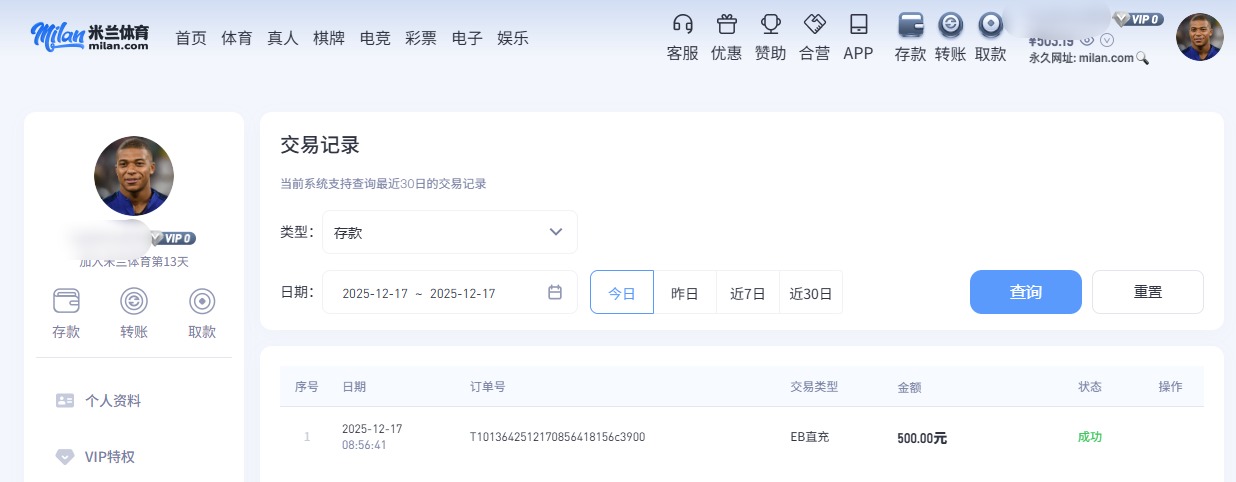Open 棋牌 navigation item
The width and height of the screenshot is (1236, 482).
point(329,38)
